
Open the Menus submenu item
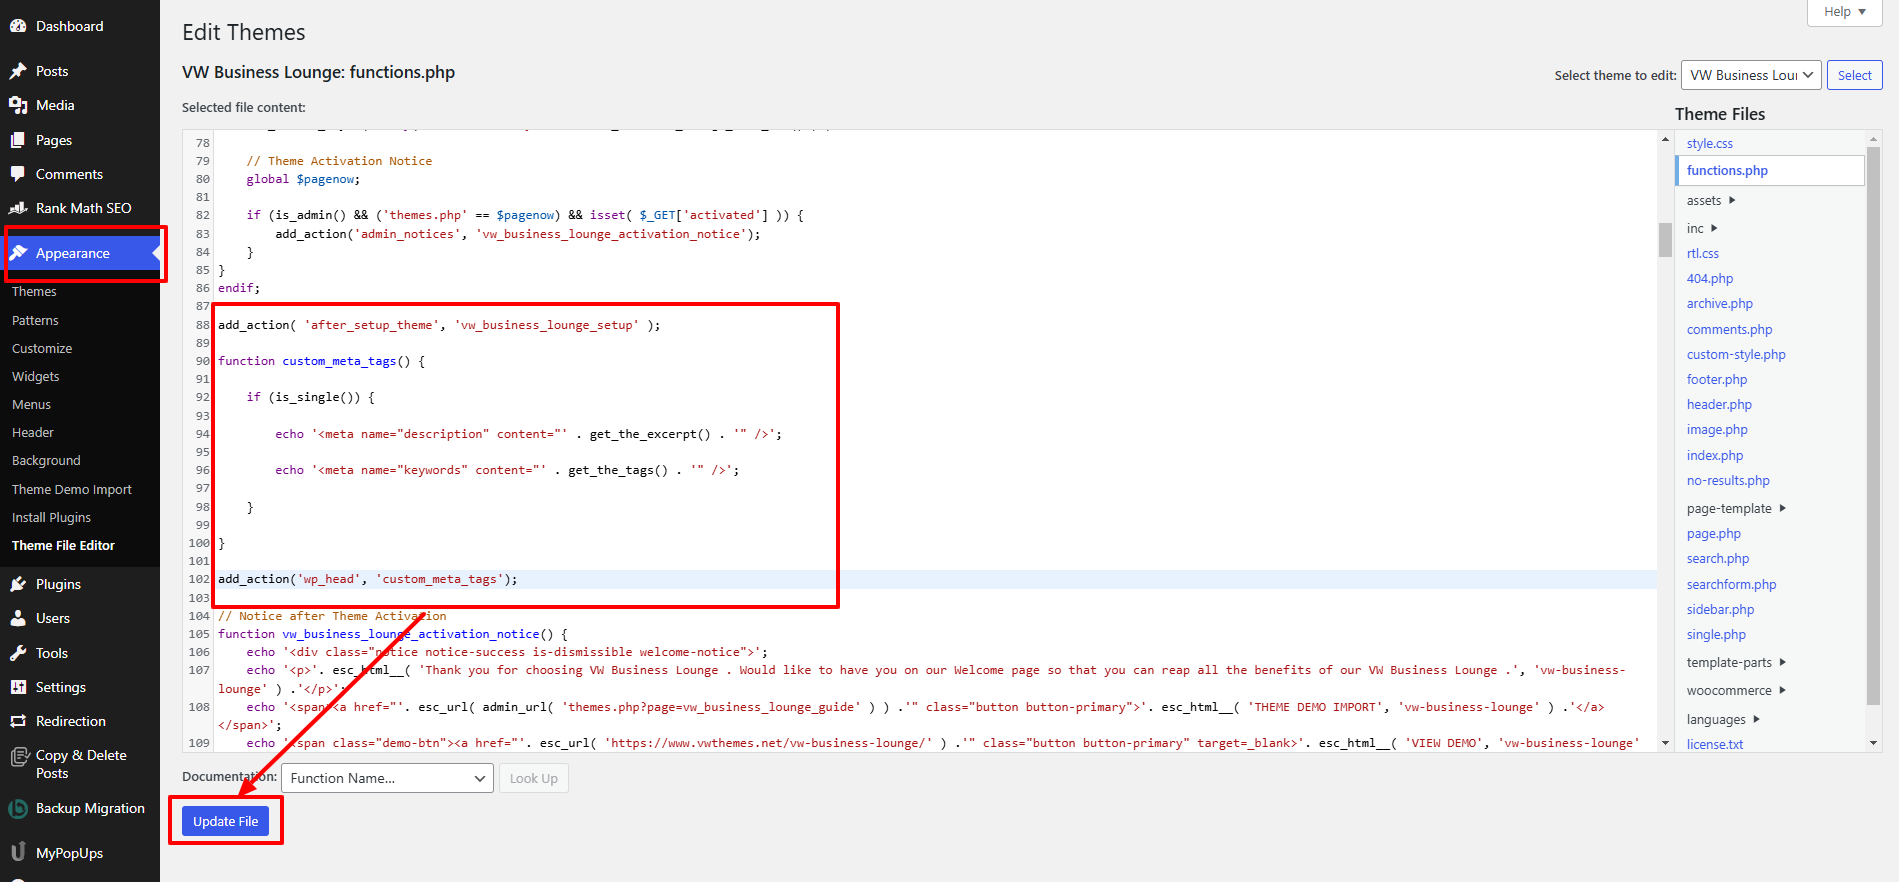point(31,404)
